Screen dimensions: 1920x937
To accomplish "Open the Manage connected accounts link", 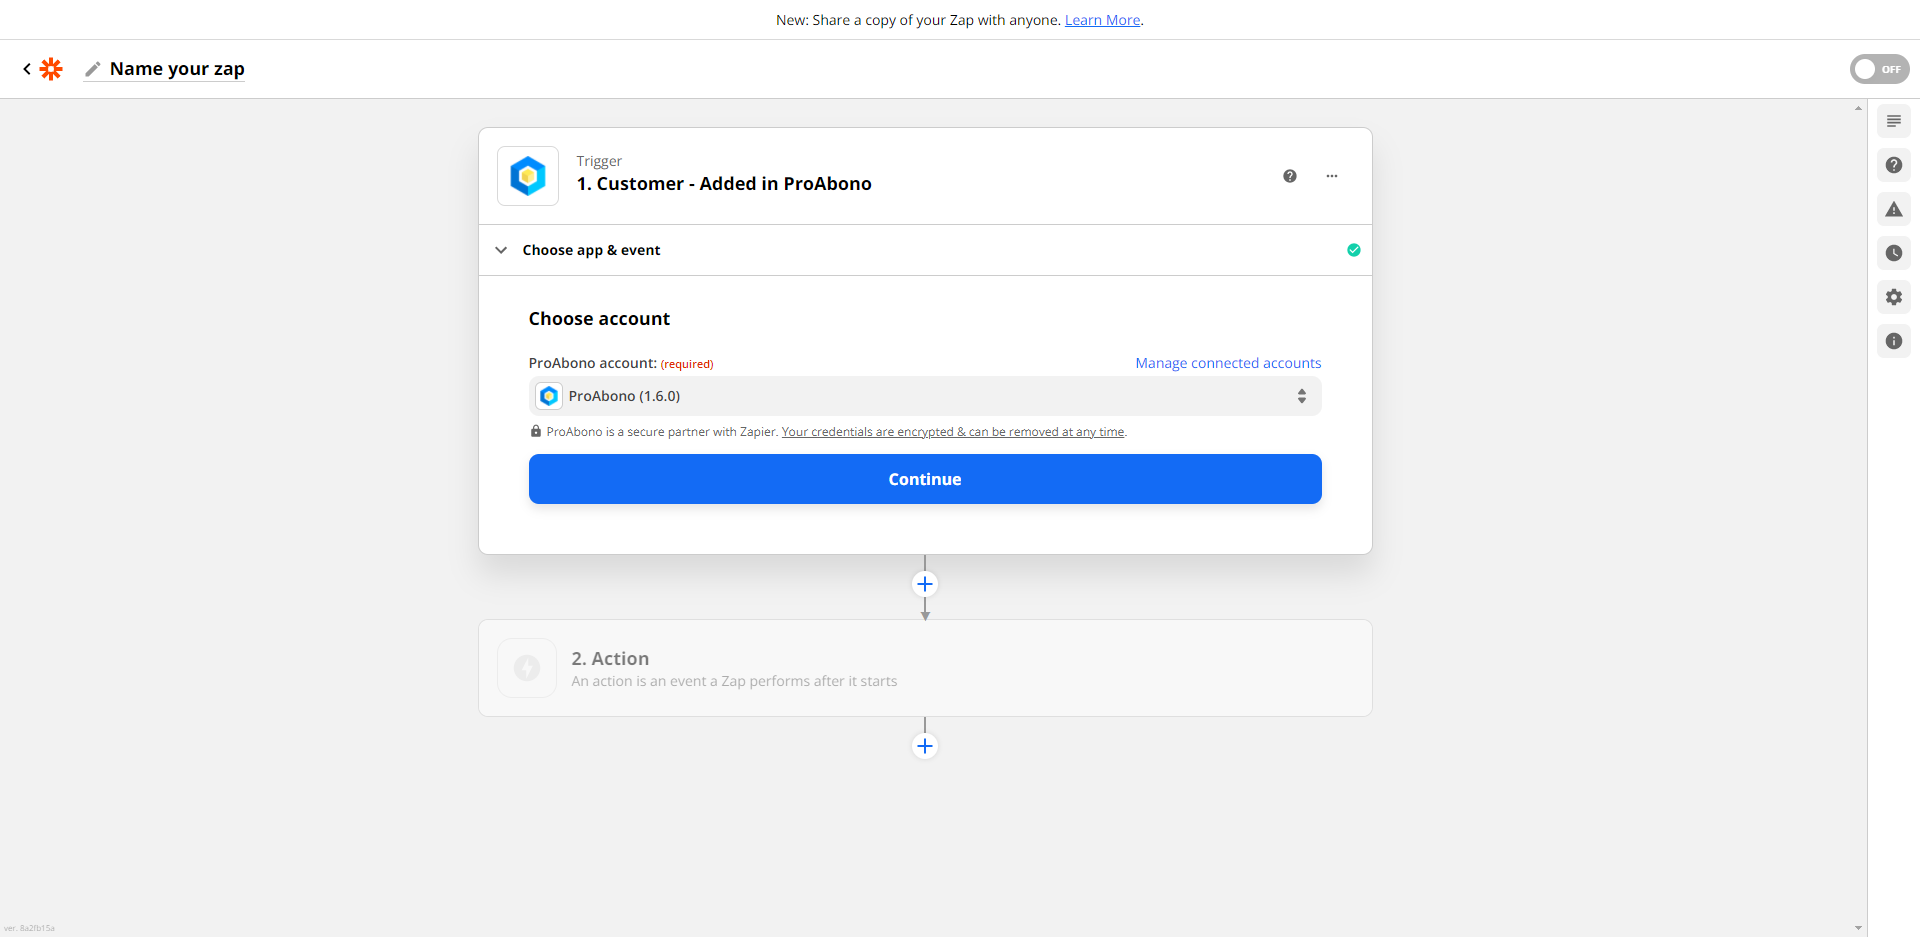I will (1228, 363).
